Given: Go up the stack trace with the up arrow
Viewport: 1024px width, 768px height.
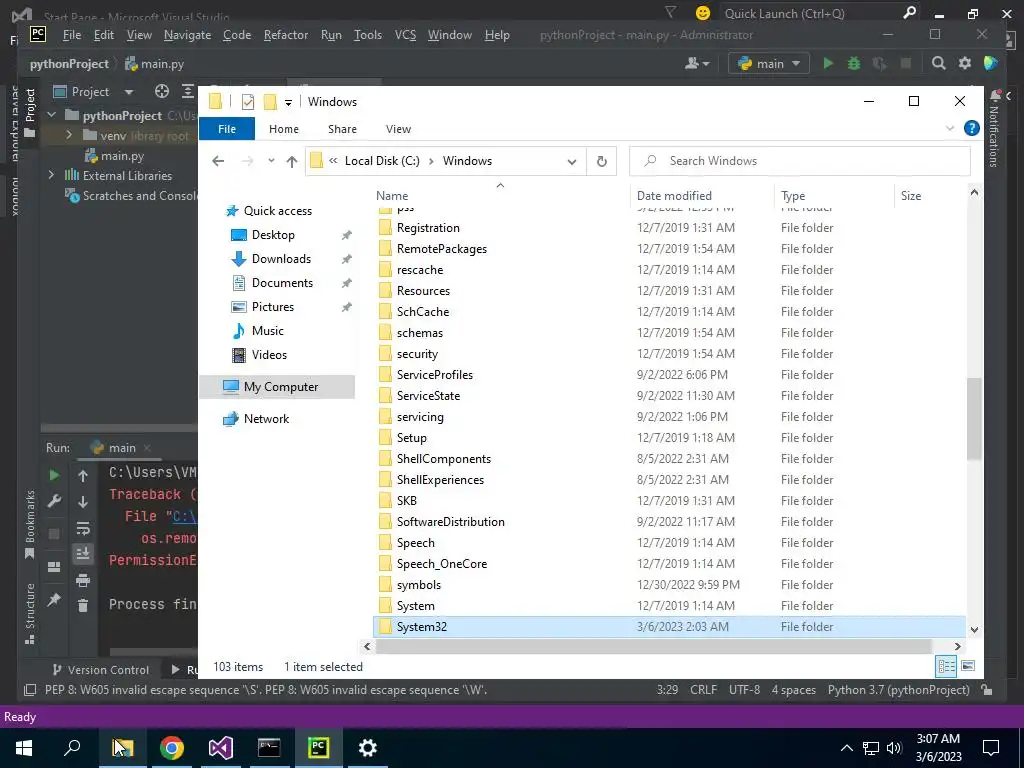Looking at the screenshot, I should [83, 476].
